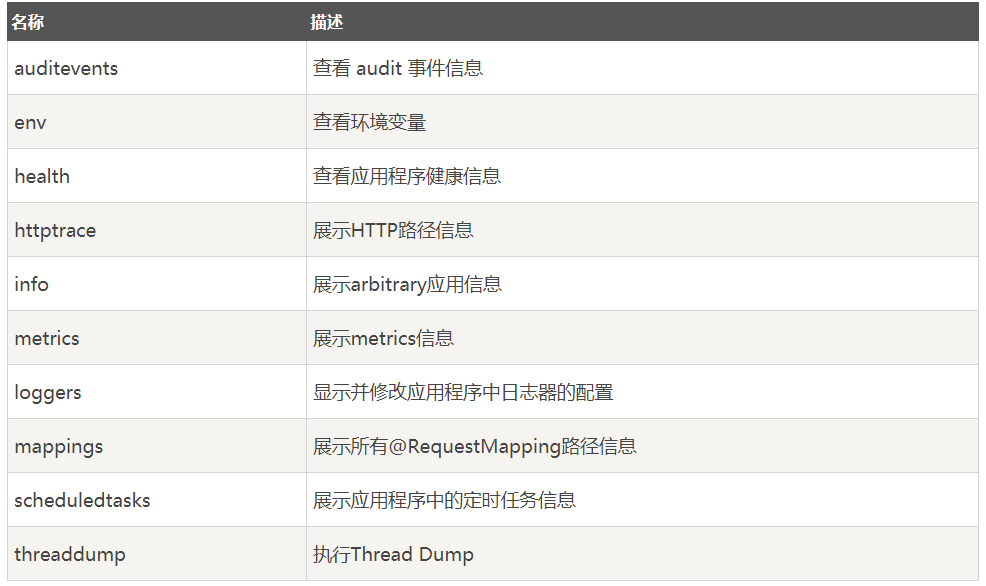Image resolution: width=986 pixels, height=586 pixels.
Task: Select the scheduledtasks name cell
Action: (157, 500)
